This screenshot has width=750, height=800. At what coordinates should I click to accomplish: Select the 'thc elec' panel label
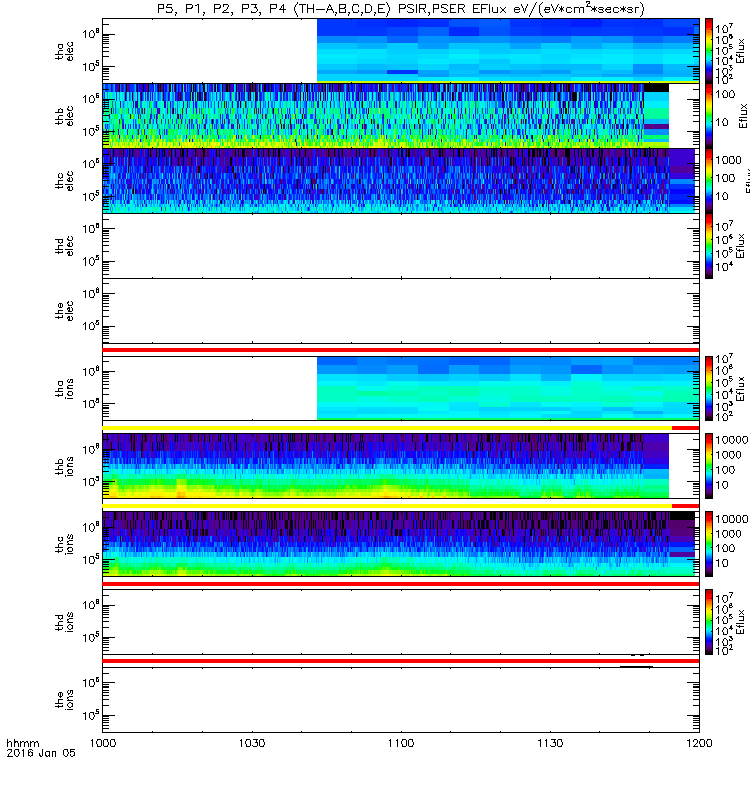65,181
